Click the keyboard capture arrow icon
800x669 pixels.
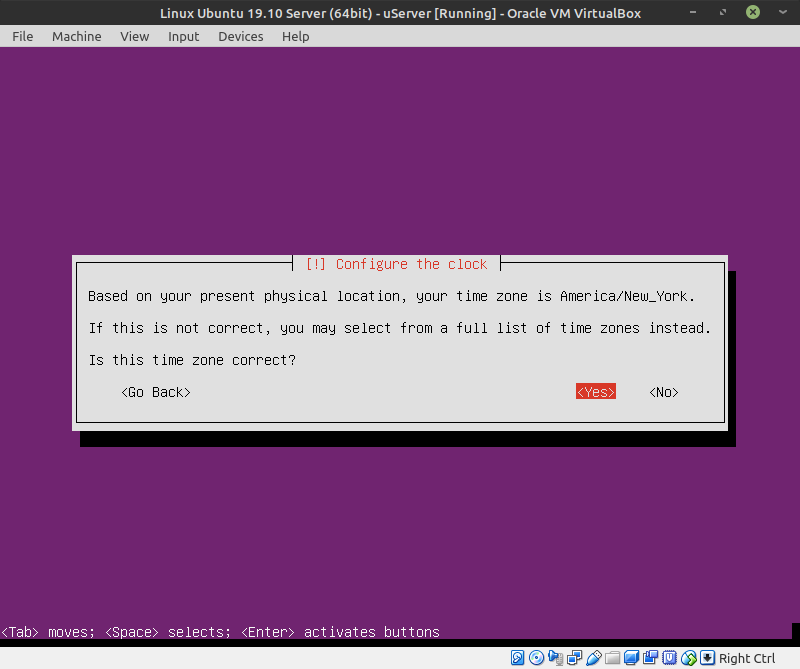[x=708, y=658]
